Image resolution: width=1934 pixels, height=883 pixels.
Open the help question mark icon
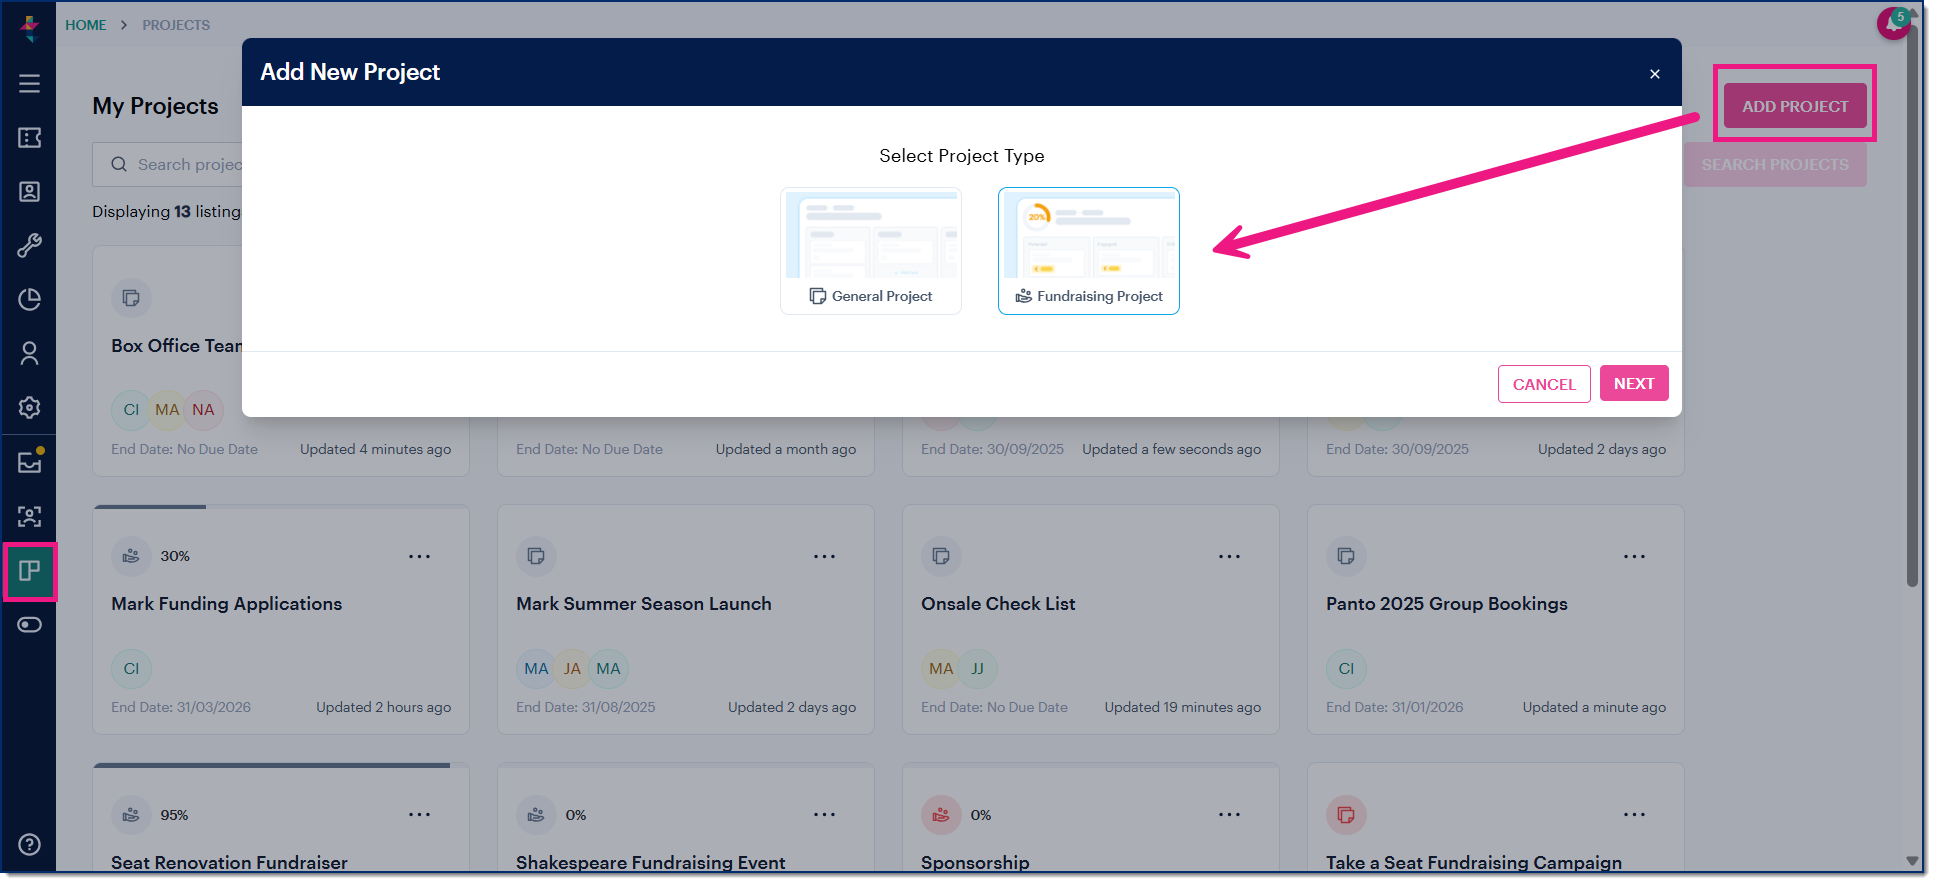(x=30, y=844)
